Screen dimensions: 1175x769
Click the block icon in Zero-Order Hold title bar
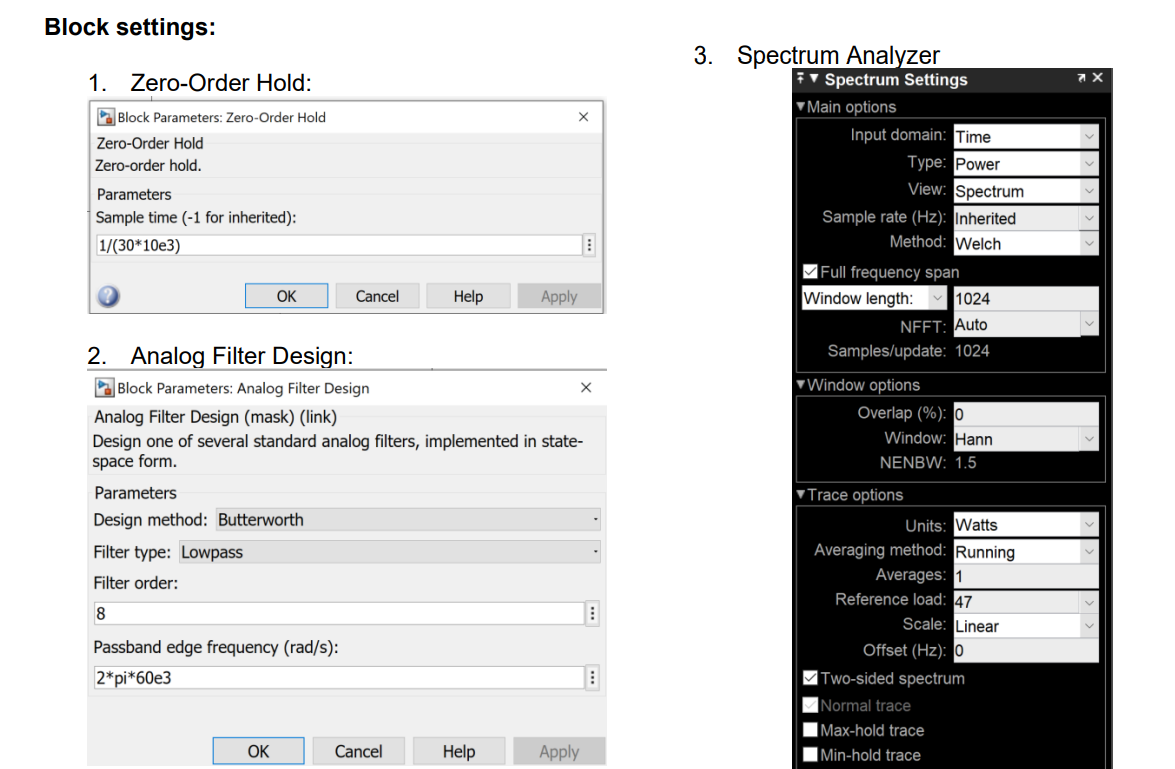pyautogui.click(x=105, y=117)
